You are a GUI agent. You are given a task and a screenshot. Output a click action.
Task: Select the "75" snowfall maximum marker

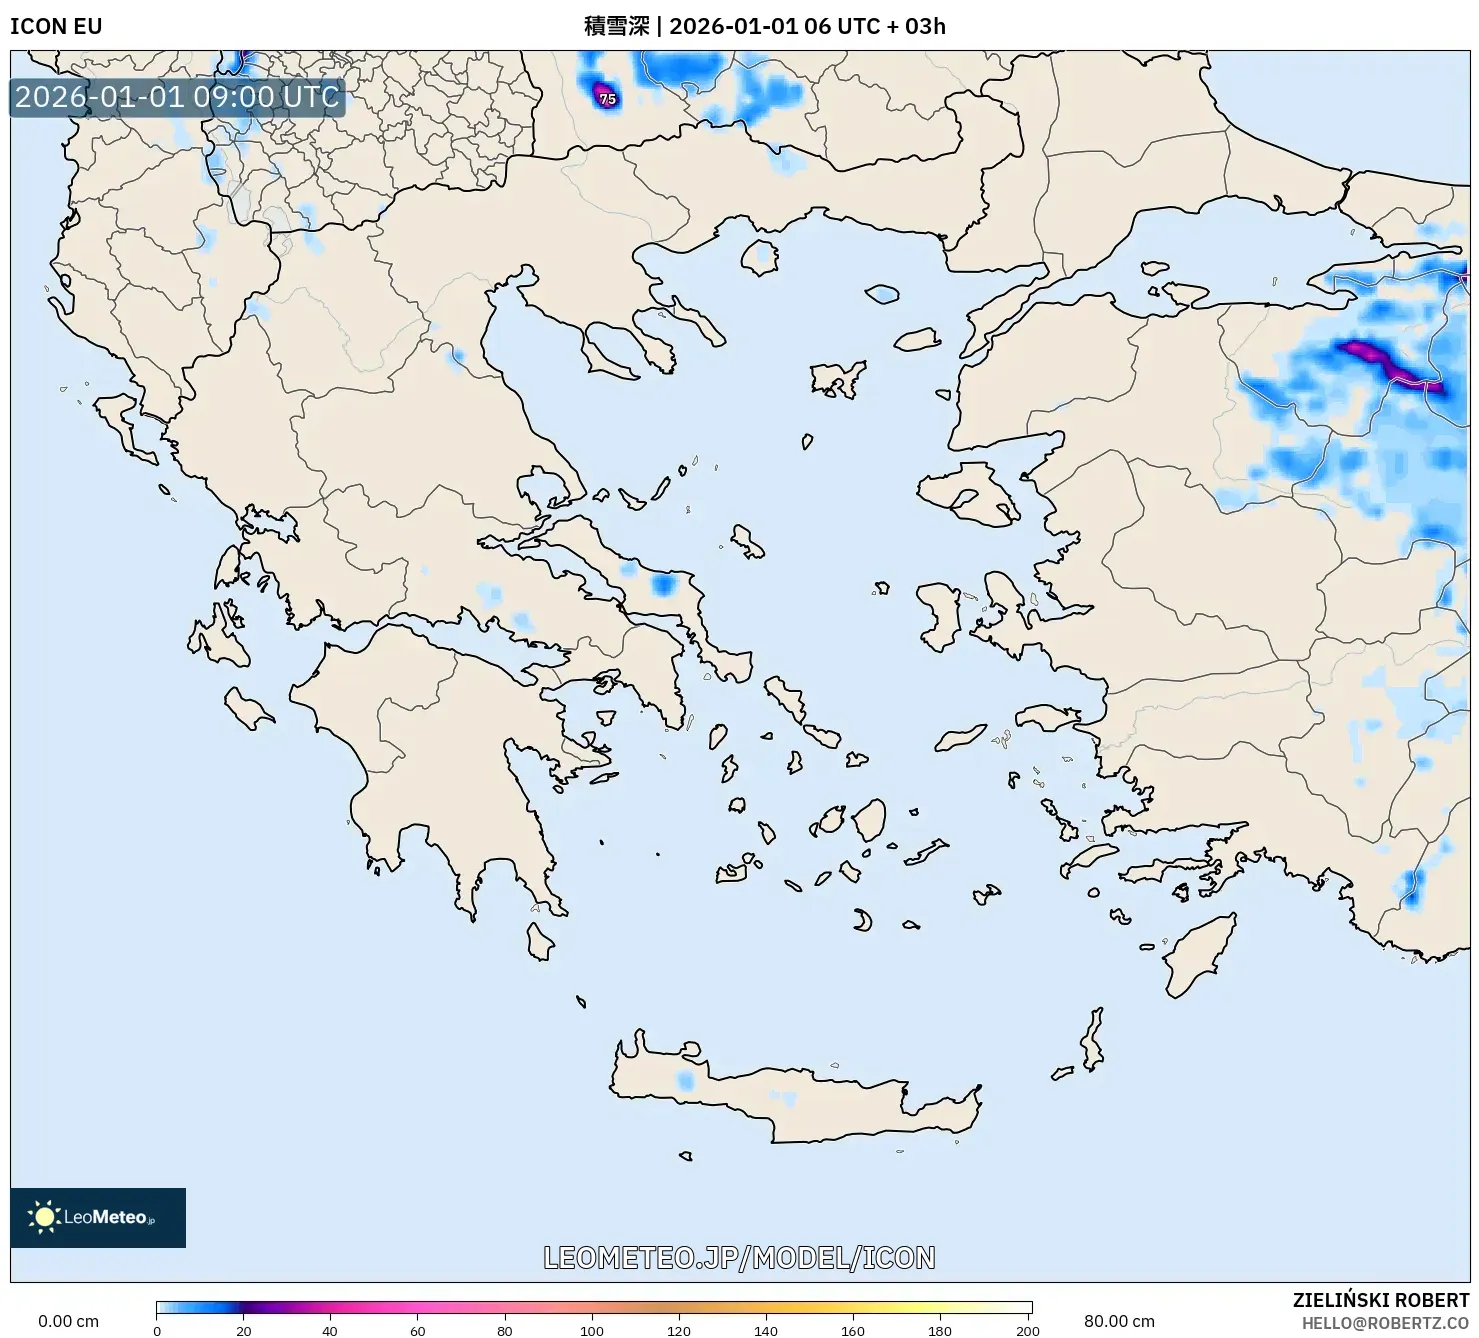[606, 100]
